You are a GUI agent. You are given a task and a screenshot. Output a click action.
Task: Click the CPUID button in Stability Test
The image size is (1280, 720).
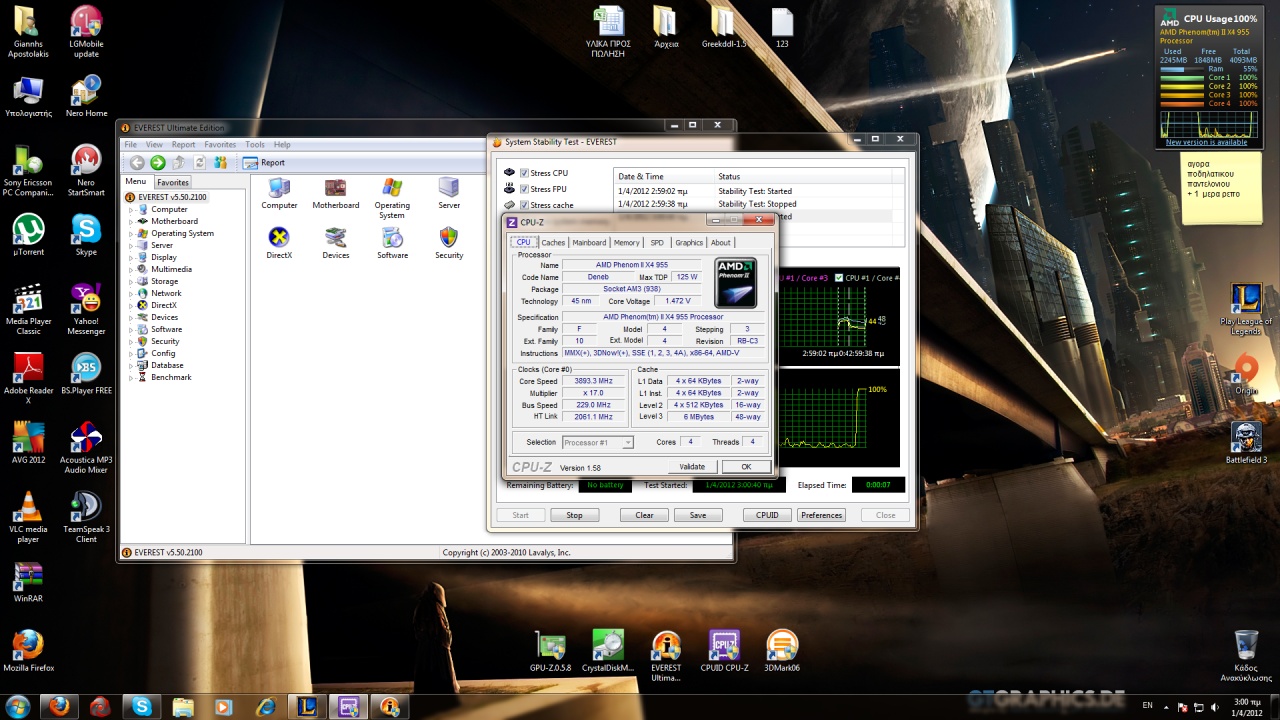(767, 516)
